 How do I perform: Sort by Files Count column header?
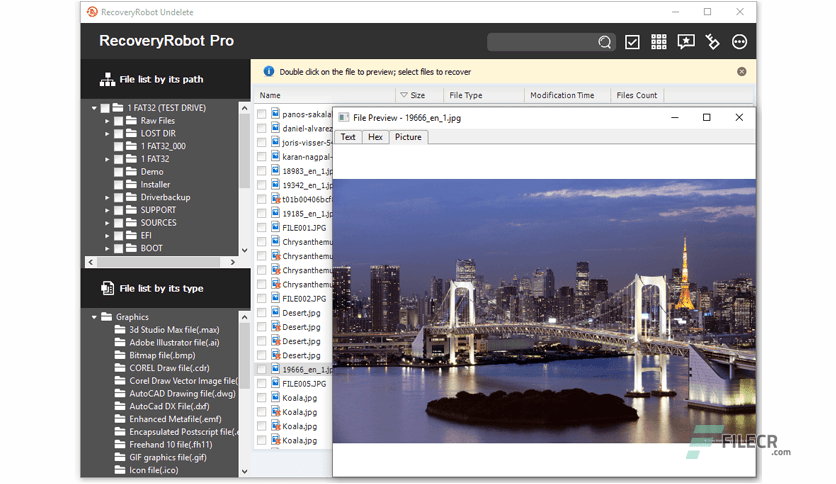tap(637, 95)
